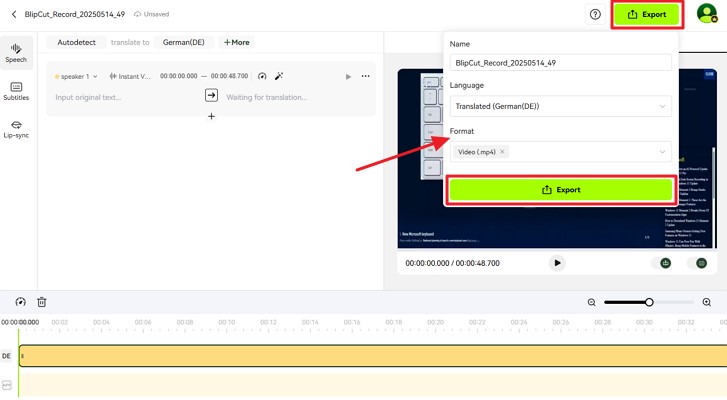Open the Language dropdown Translated (German(DE))
This screenshot has width=727, height=400.
point(561,106)
